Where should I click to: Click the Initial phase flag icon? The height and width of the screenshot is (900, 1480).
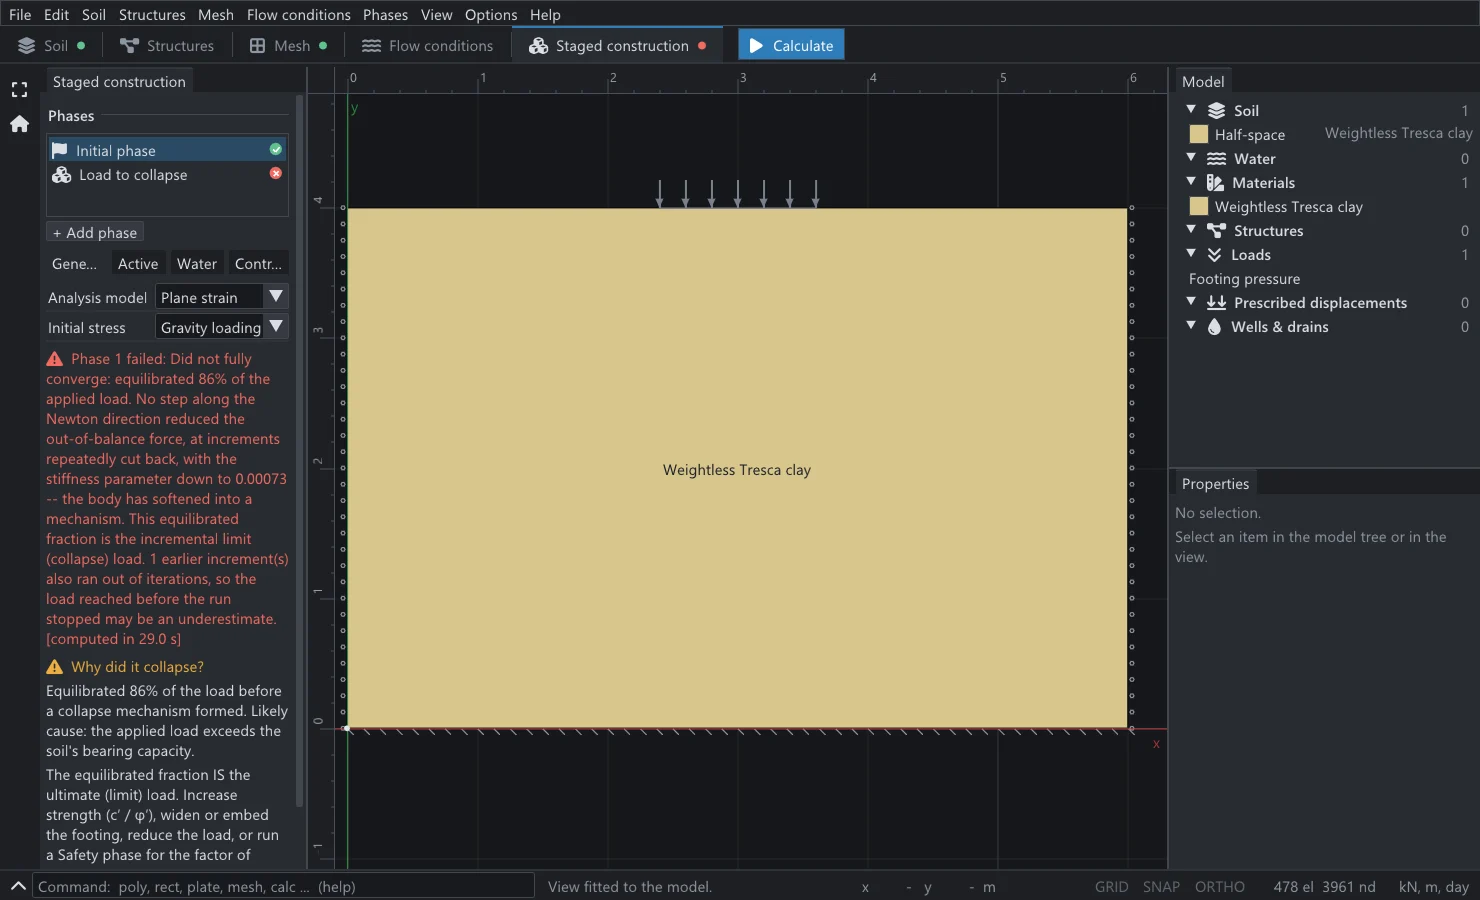(x=60, y=150)
